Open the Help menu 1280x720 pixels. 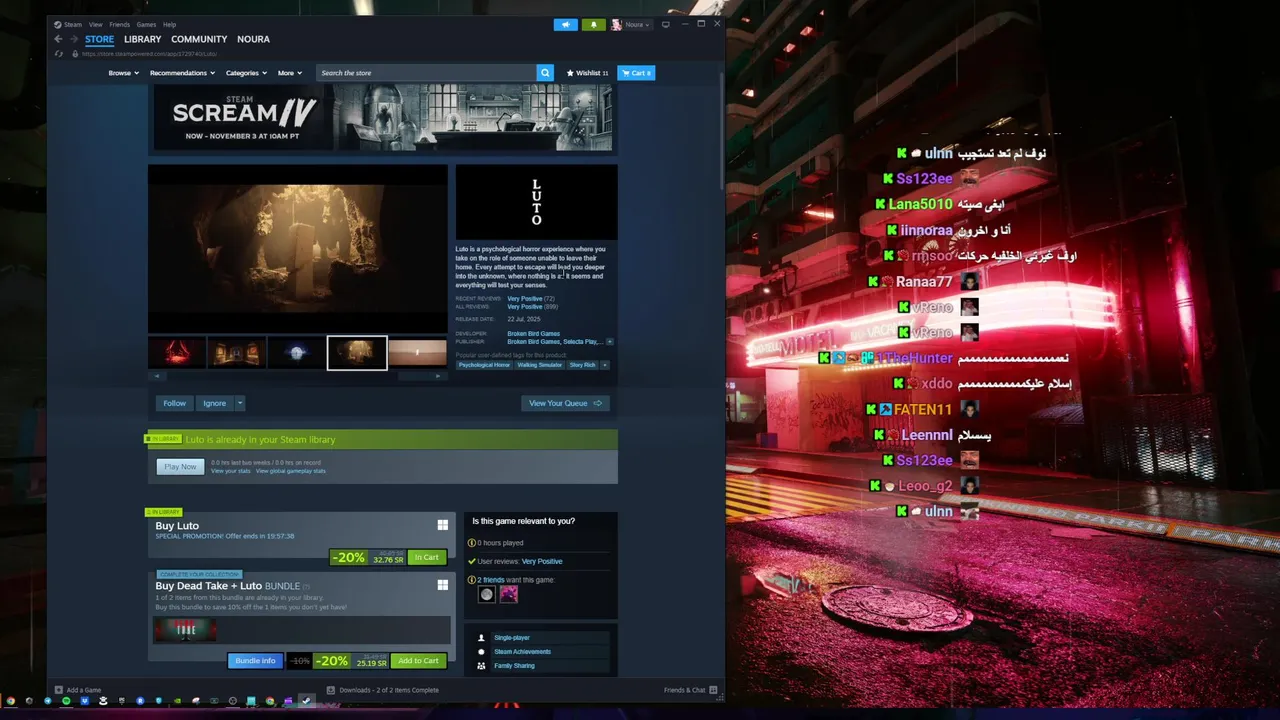click(x=169, y=25)
